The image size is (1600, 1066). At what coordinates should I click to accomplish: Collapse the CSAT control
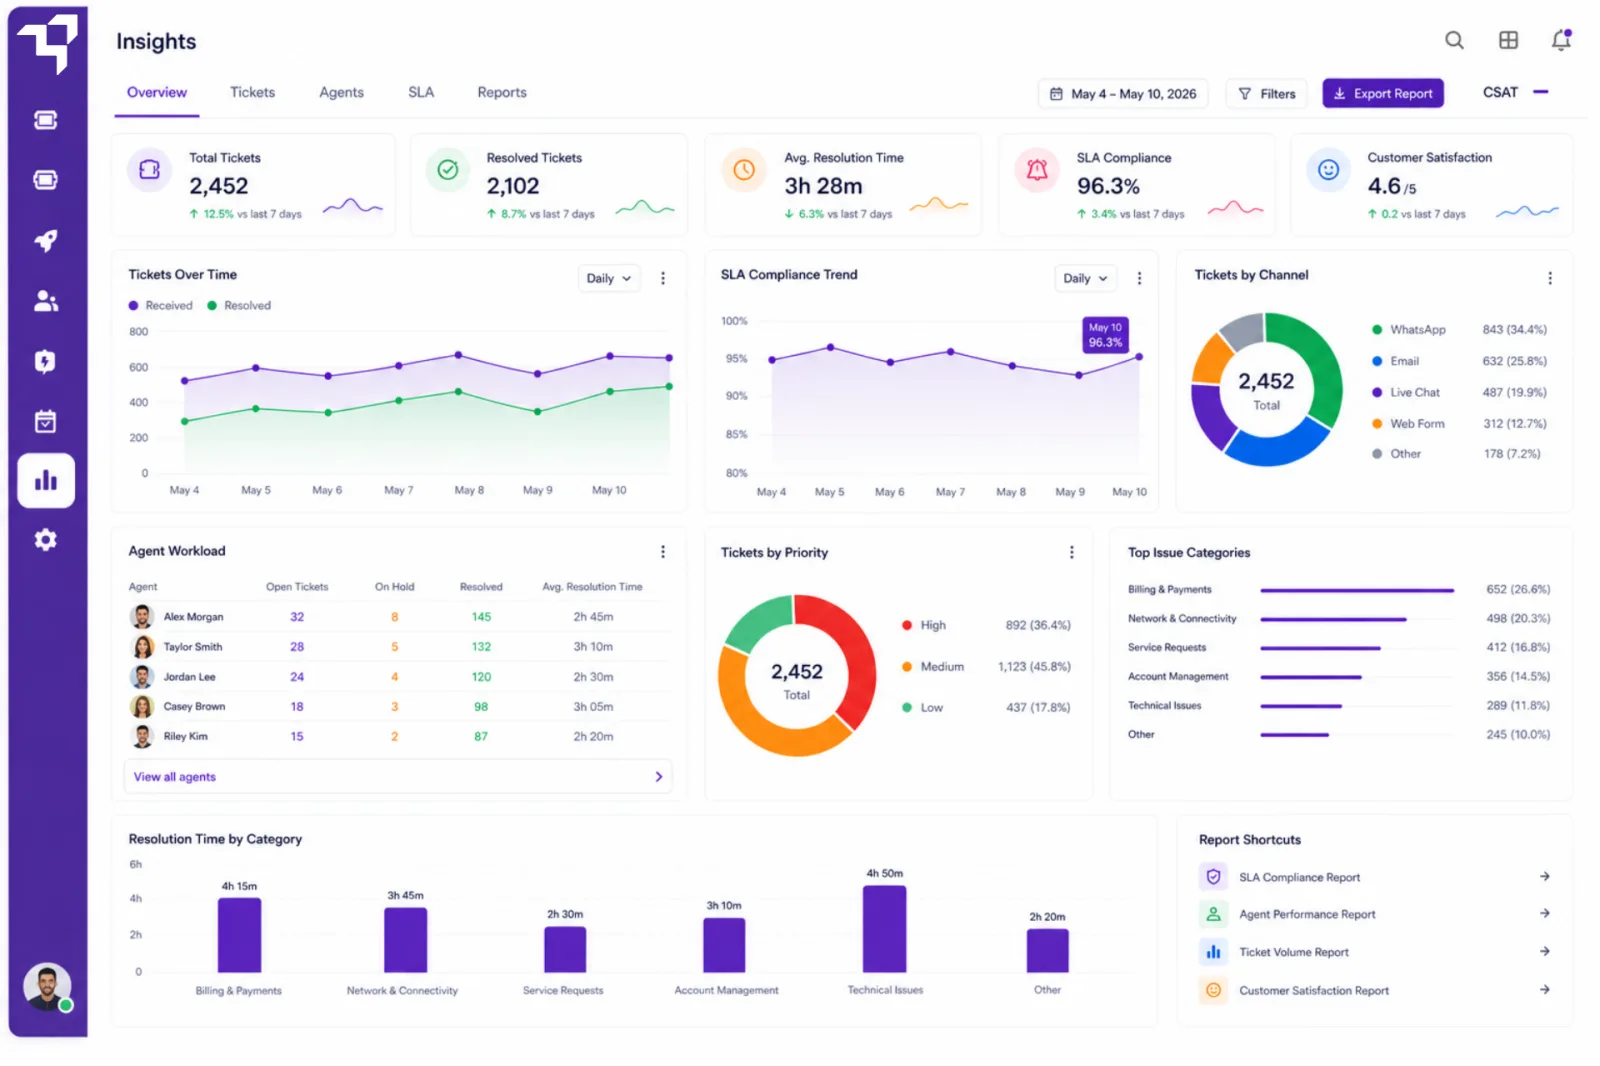coord(1541,92)
